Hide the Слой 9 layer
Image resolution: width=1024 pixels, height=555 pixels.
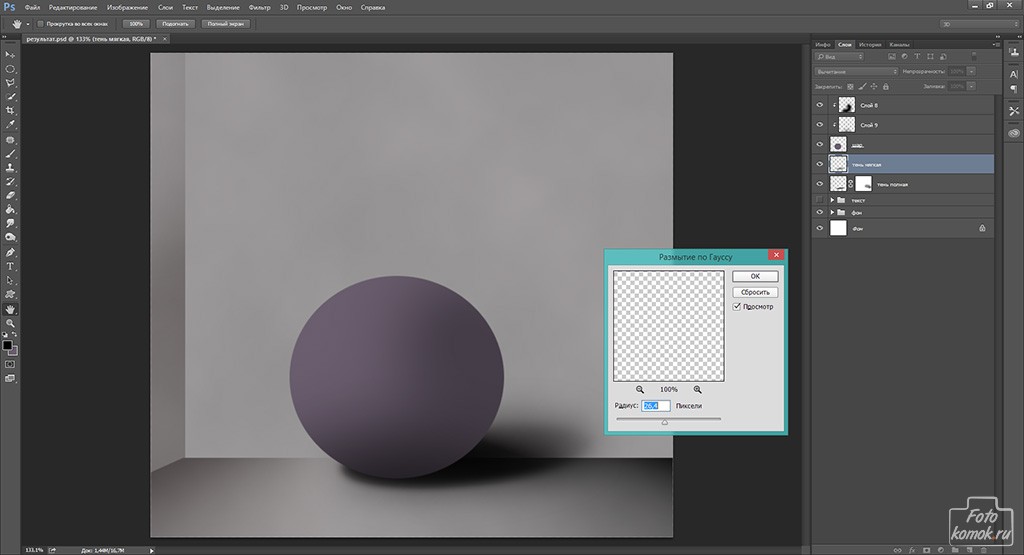click(820, 124)
